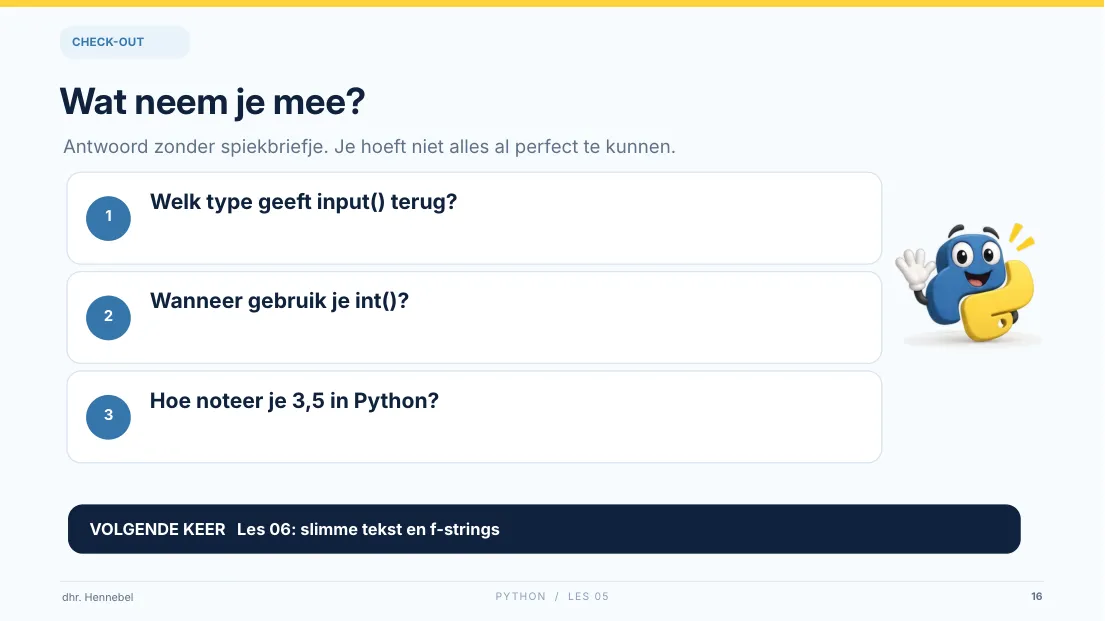The width and height of the screenshot is (1105, 621).
Task: Click the numbered circle 1 badge
Action: (109, 218)
